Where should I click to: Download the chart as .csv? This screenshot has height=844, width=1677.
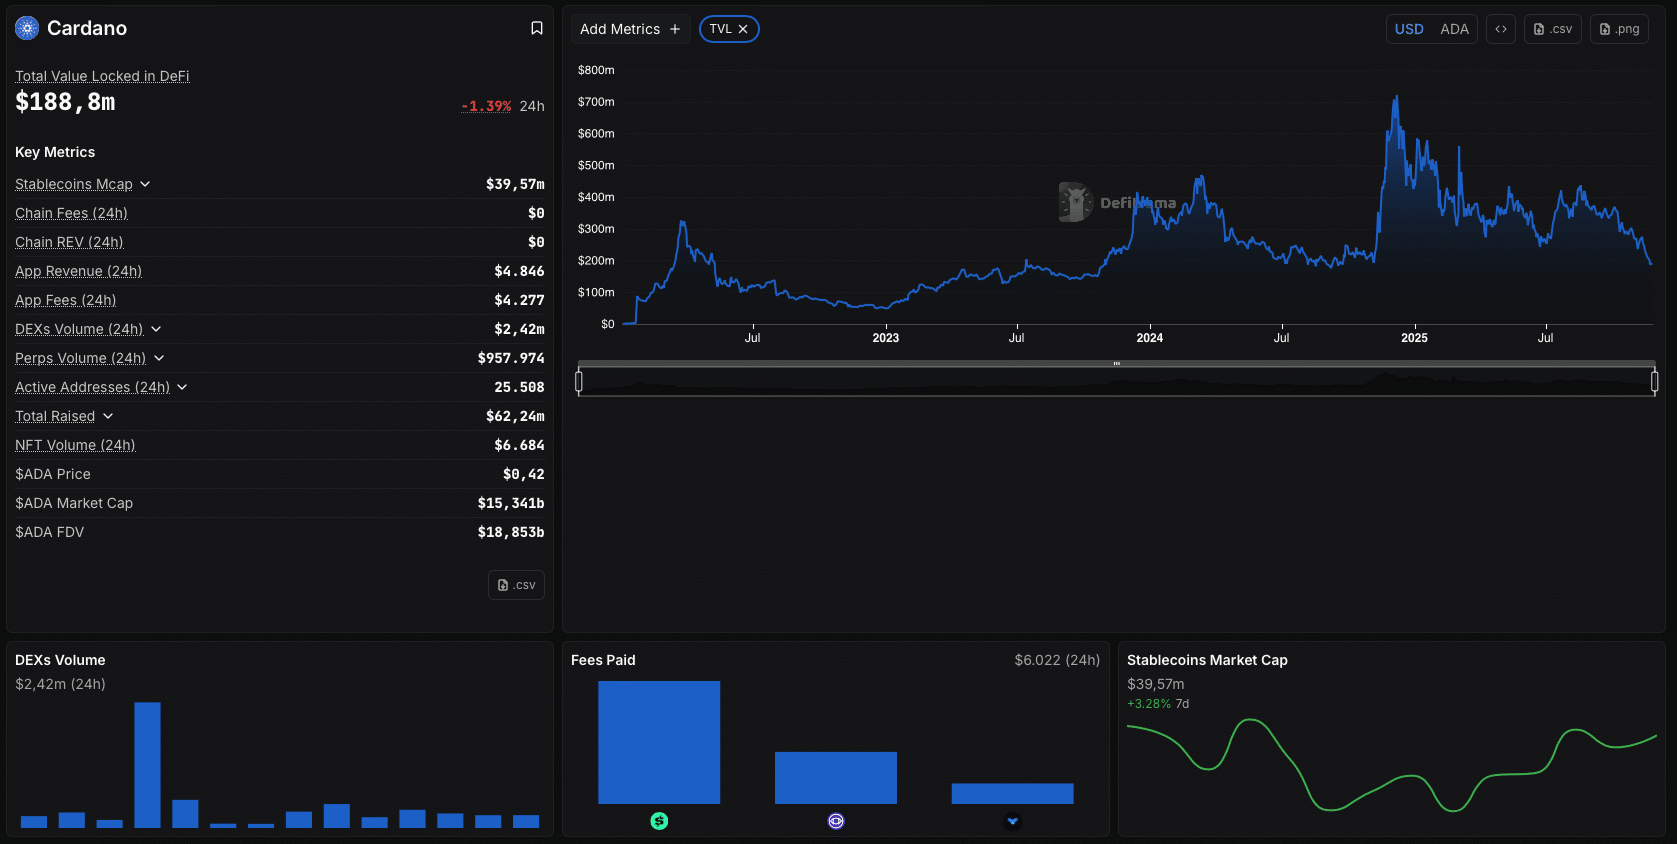click(1553, 29)
